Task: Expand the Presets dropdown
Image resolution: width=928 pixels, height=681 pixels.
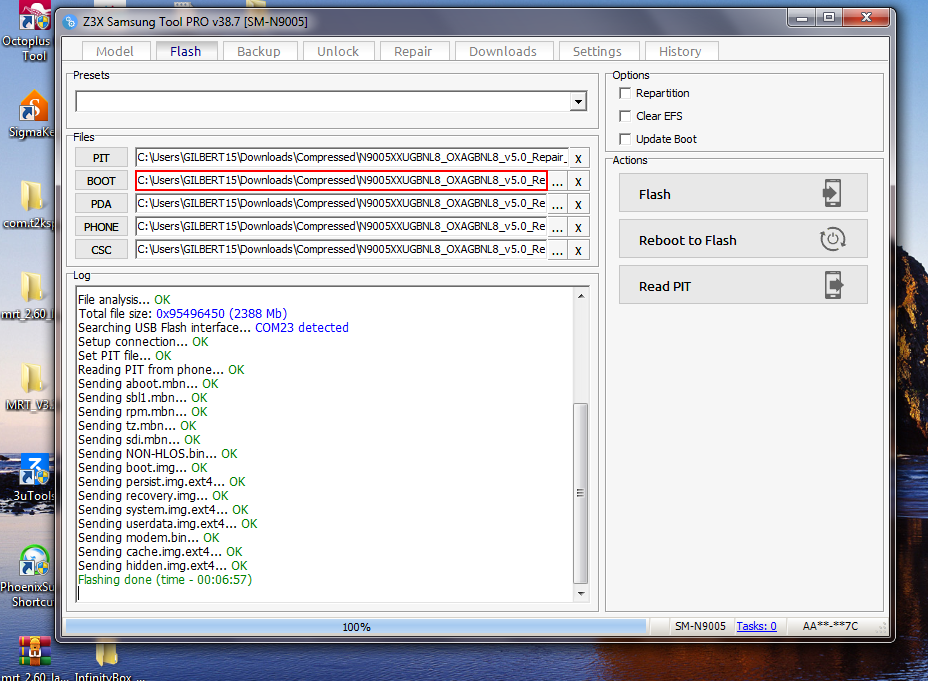Action: [x=578, y=102]
